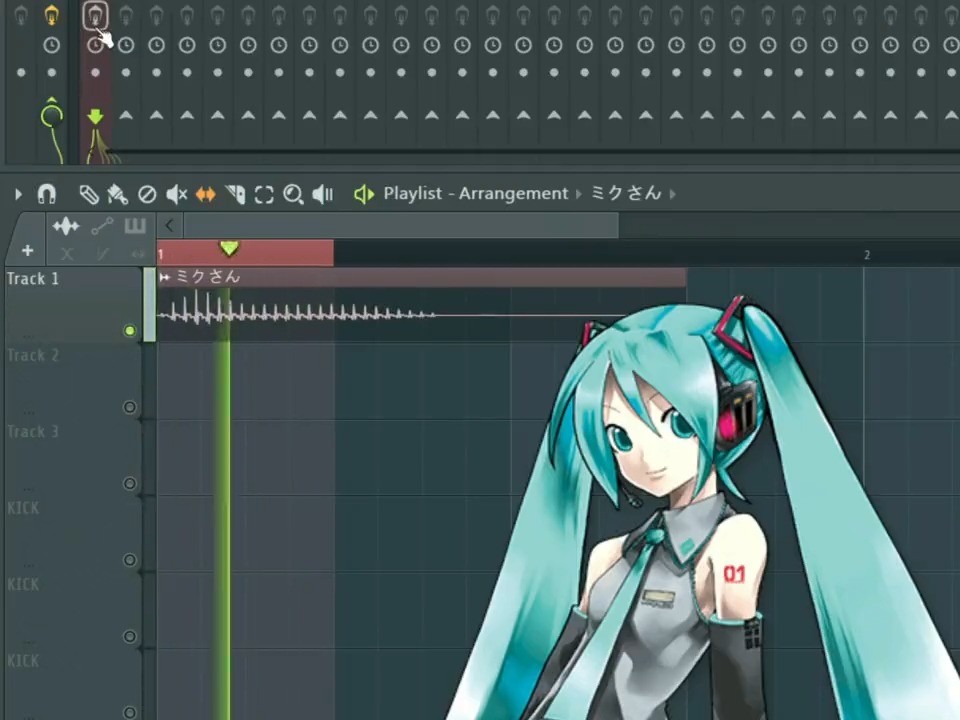Screen dimensions: 960x720
Task: Show pattern clips via piano icon
Action: (135, 227)
